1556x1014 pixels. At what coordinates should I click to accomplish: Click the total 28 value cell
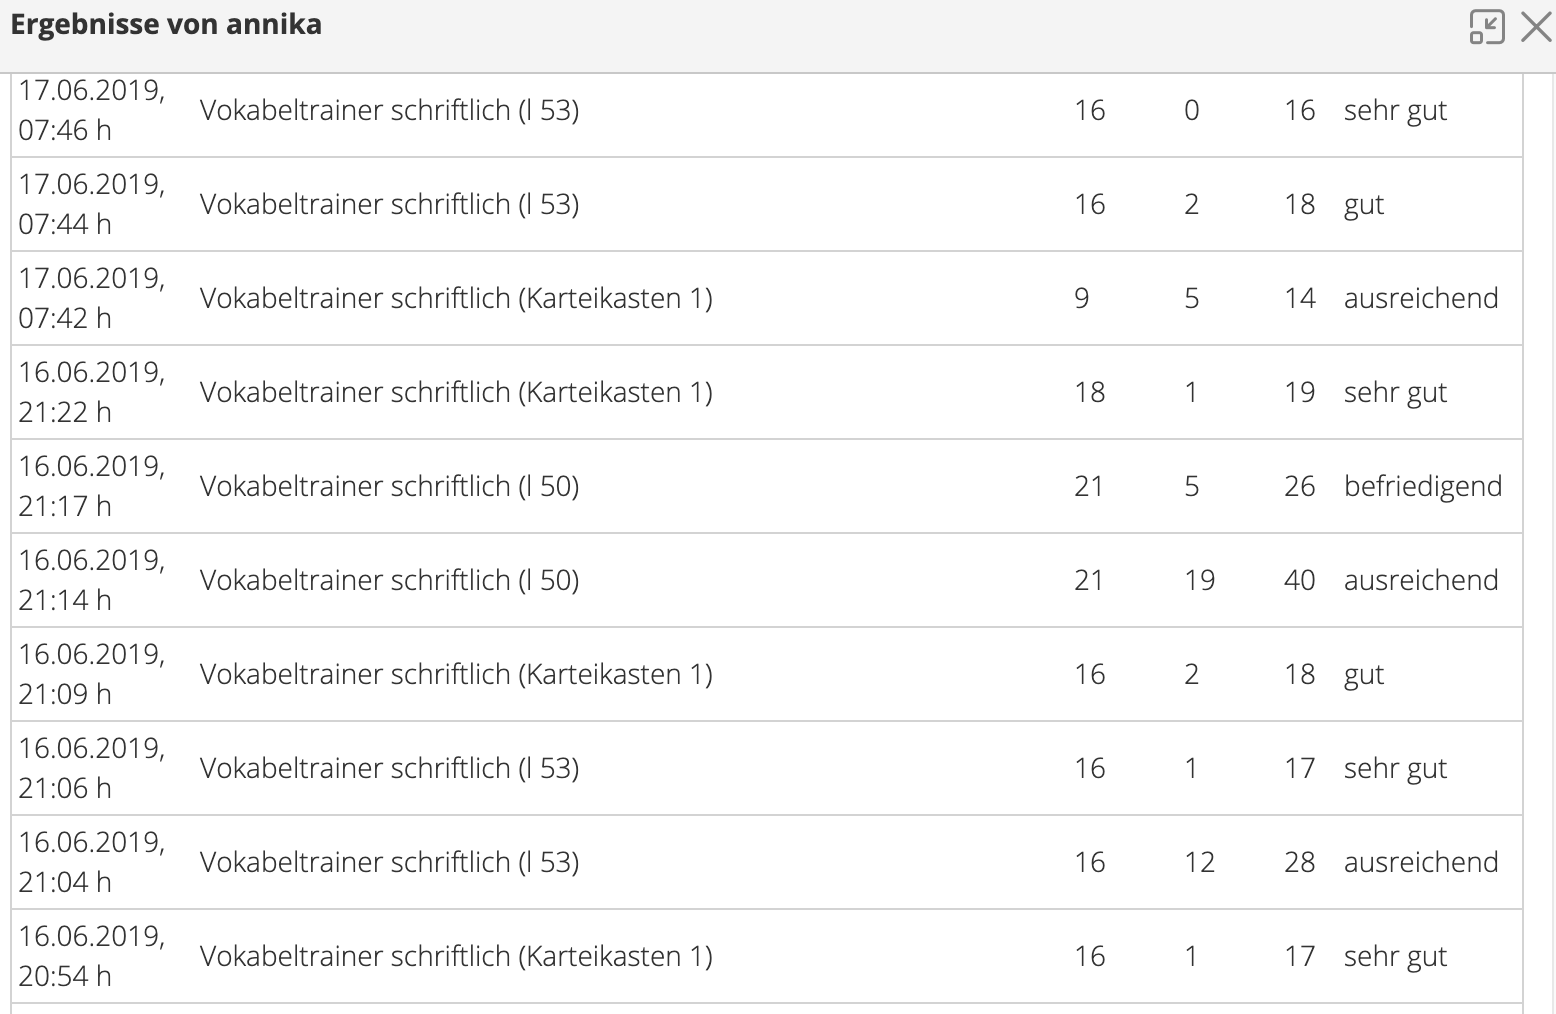1299,862
